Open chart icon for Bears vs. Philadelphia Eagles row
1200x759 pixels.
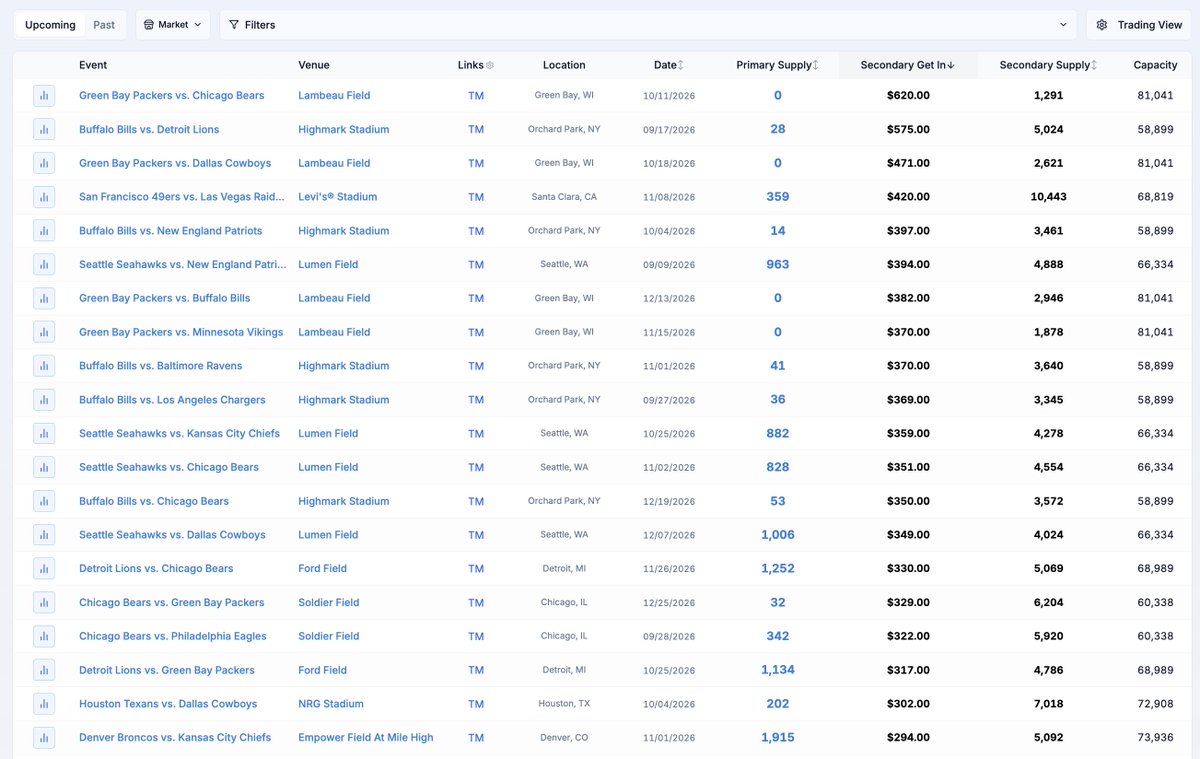coord(44,636)
